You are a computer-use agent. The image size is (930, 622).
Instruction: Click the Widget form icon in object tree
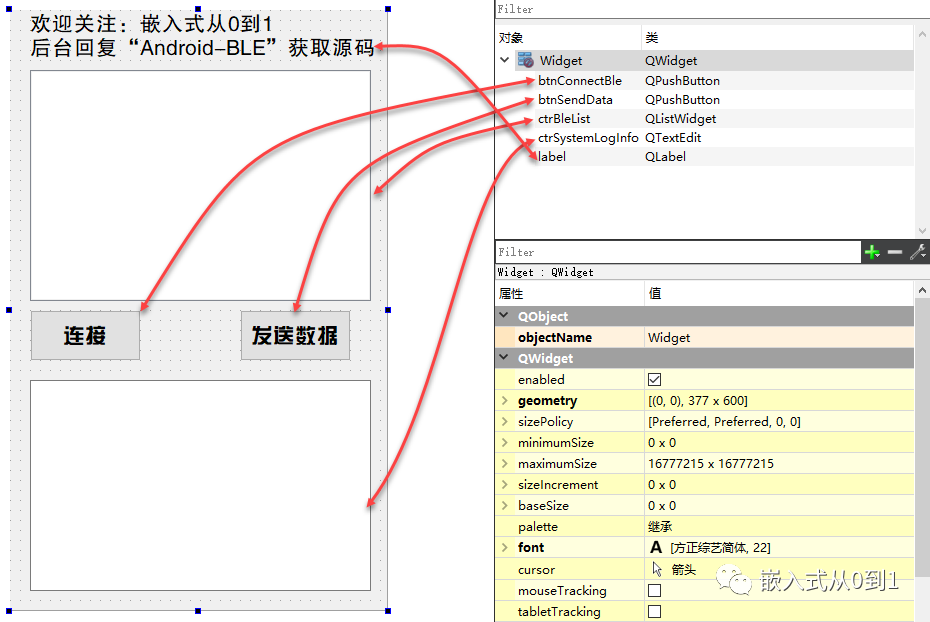(x=525, y=60)
